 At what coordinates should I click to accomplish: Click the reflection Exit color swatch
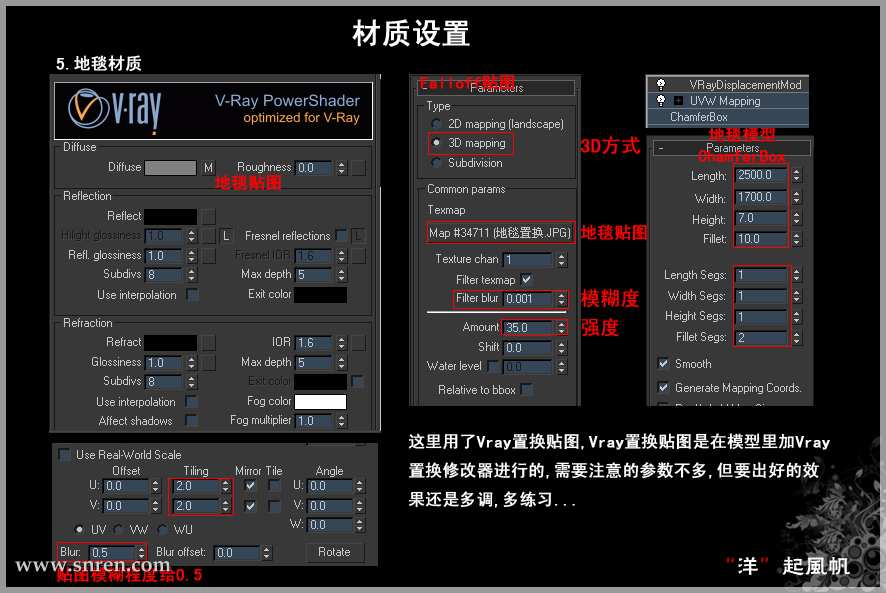click(320, 295)
